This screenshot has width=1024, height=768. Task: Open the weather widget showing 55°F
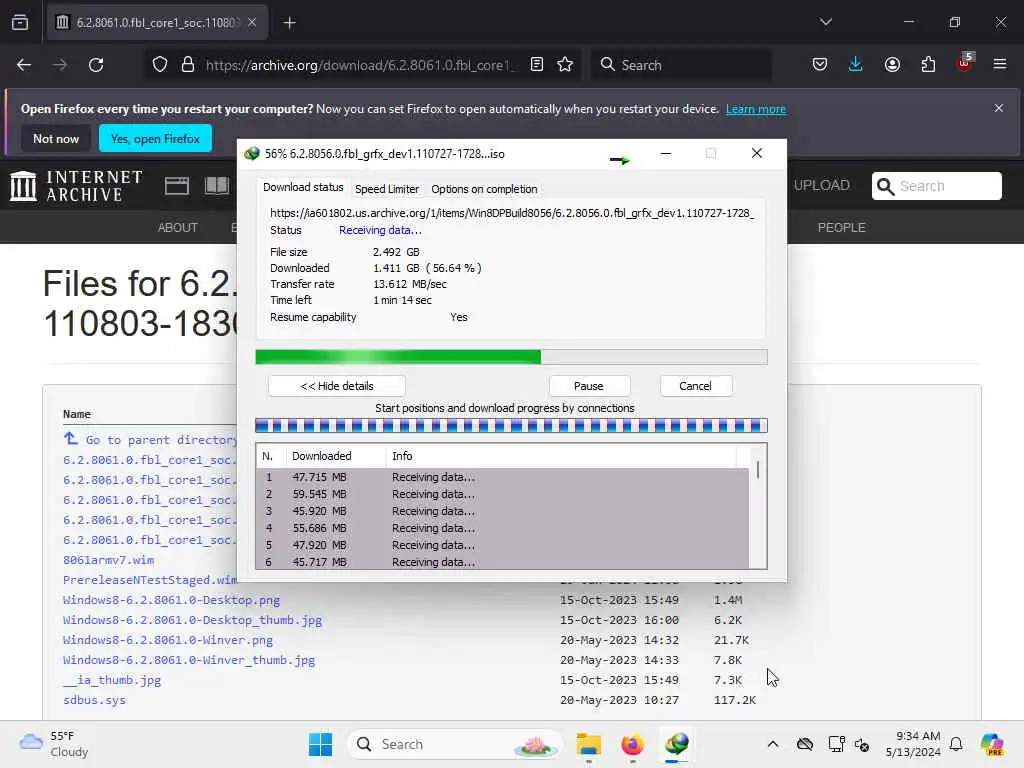click(x=54, y=744)
